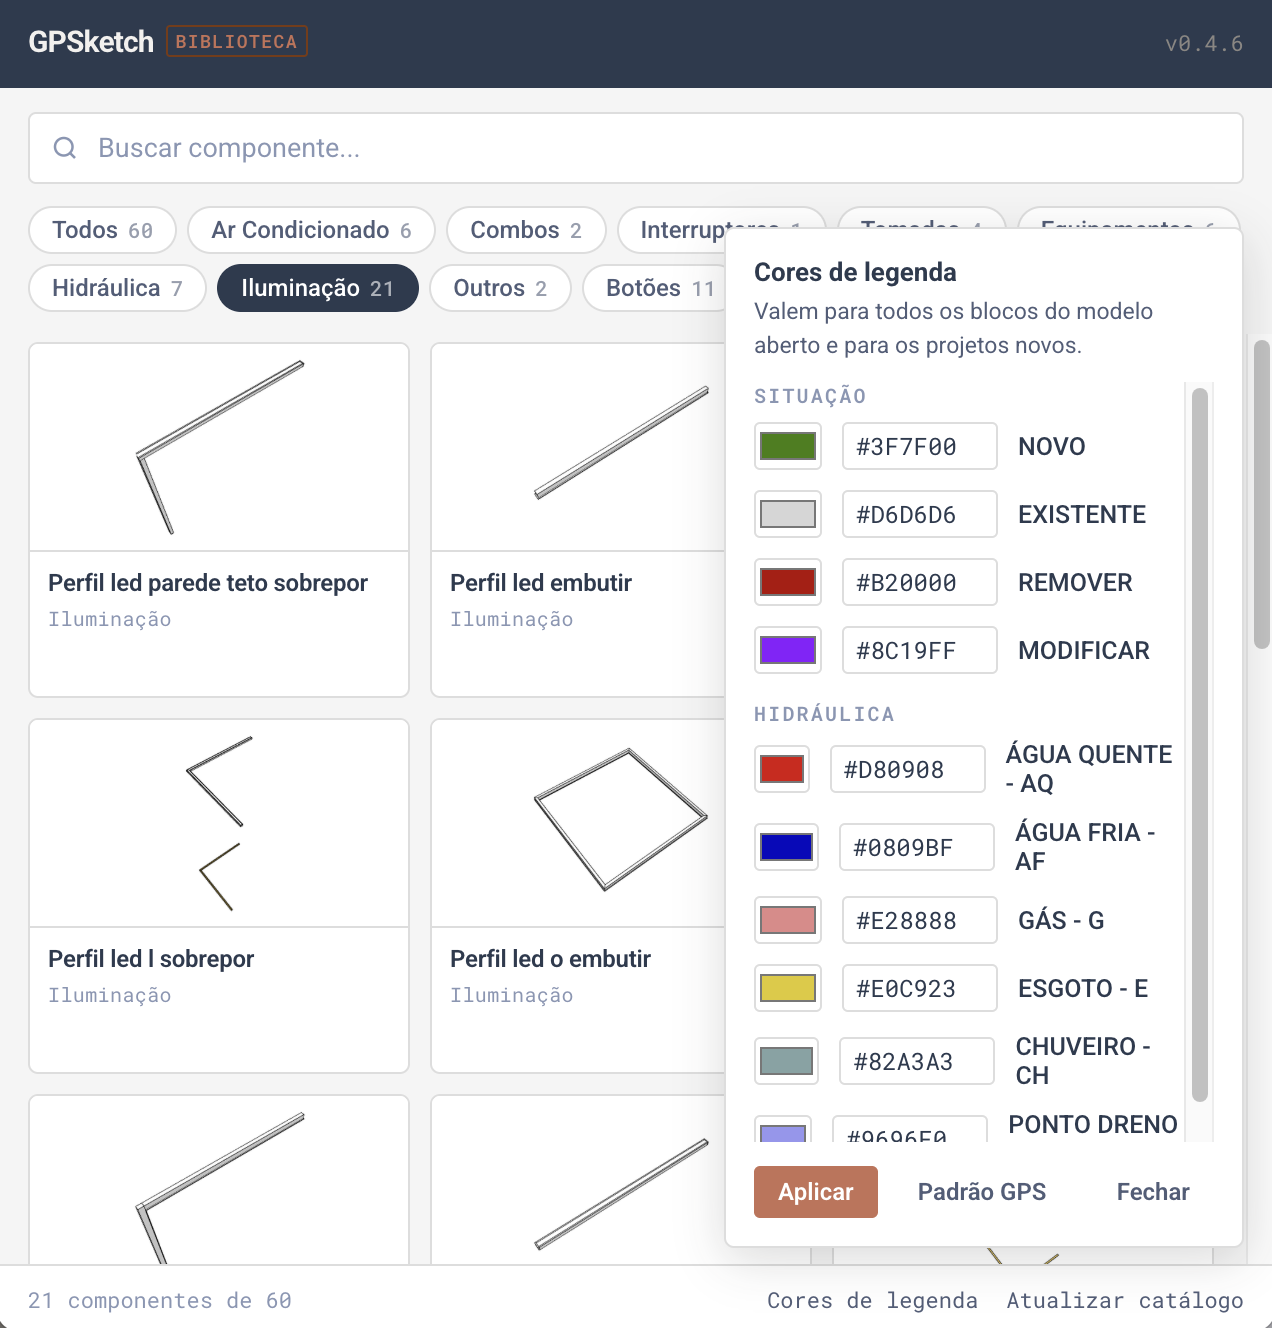This screenshot has height=1328, width=1272.
Task: Change the CHUVEIRO - CH color swatch
Action: pyautogui.click(x=786, y=1061)
